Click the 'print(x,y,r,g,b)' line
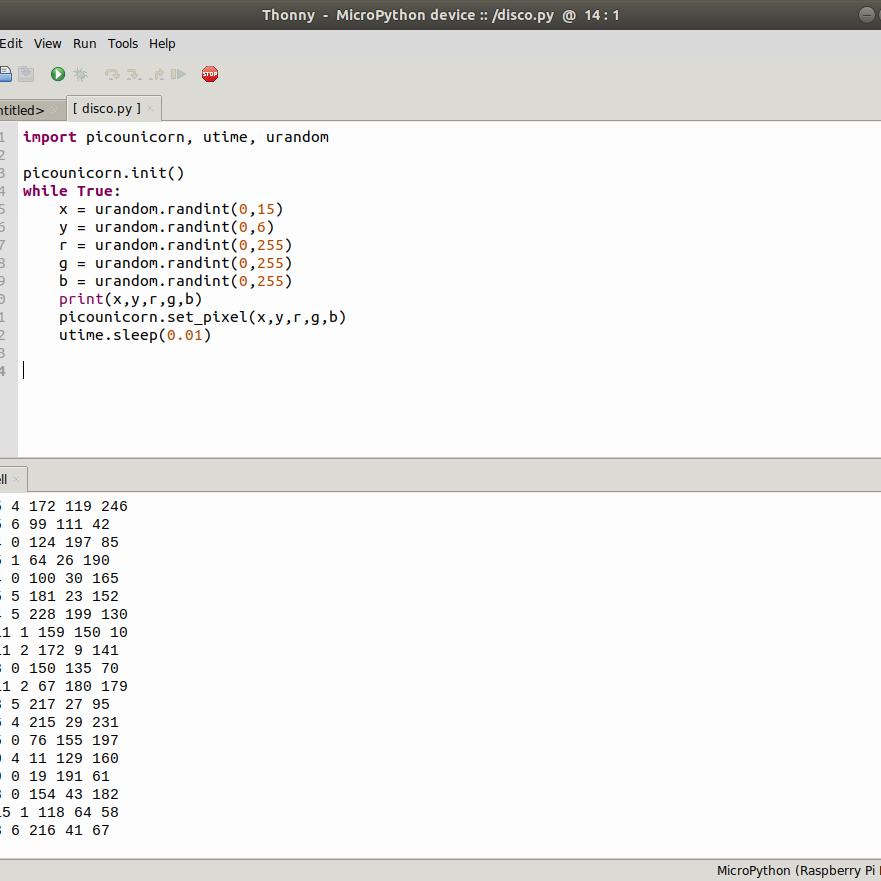This screenshot has width=881, height=881. [130, 299]
